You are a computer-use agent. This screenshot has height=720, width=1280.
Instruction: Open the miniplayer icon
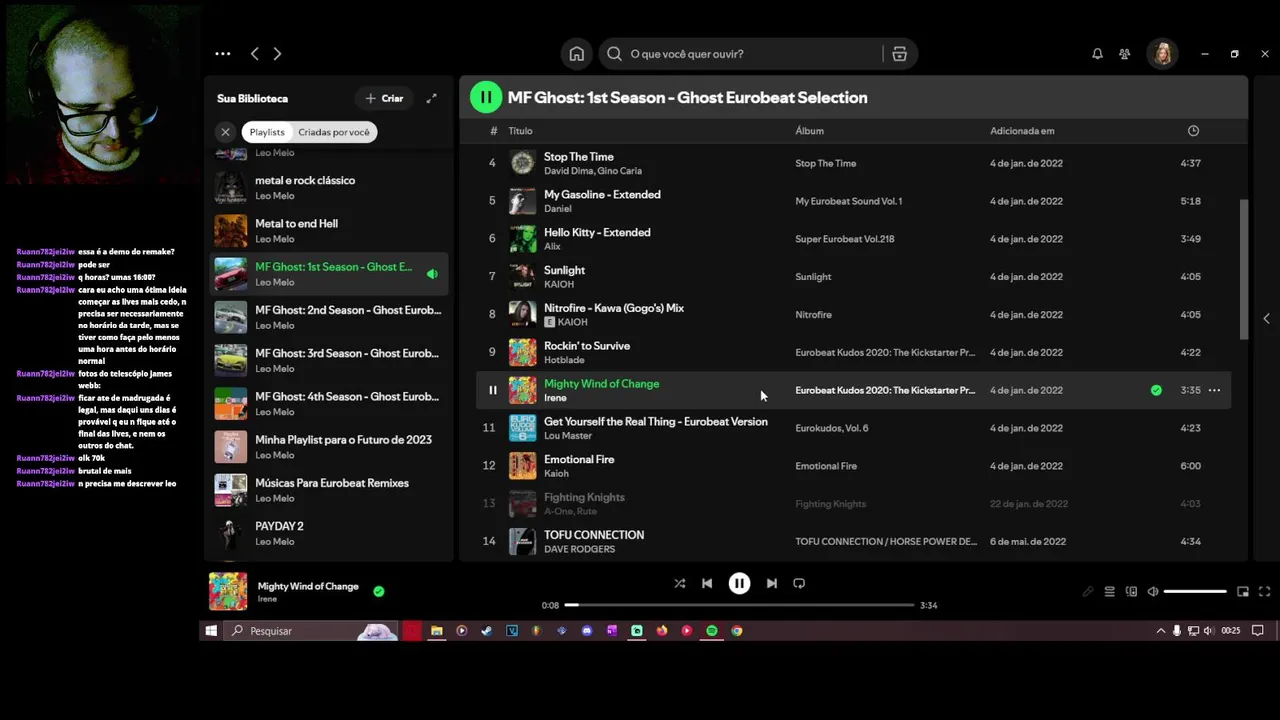tap(1243, 592)
